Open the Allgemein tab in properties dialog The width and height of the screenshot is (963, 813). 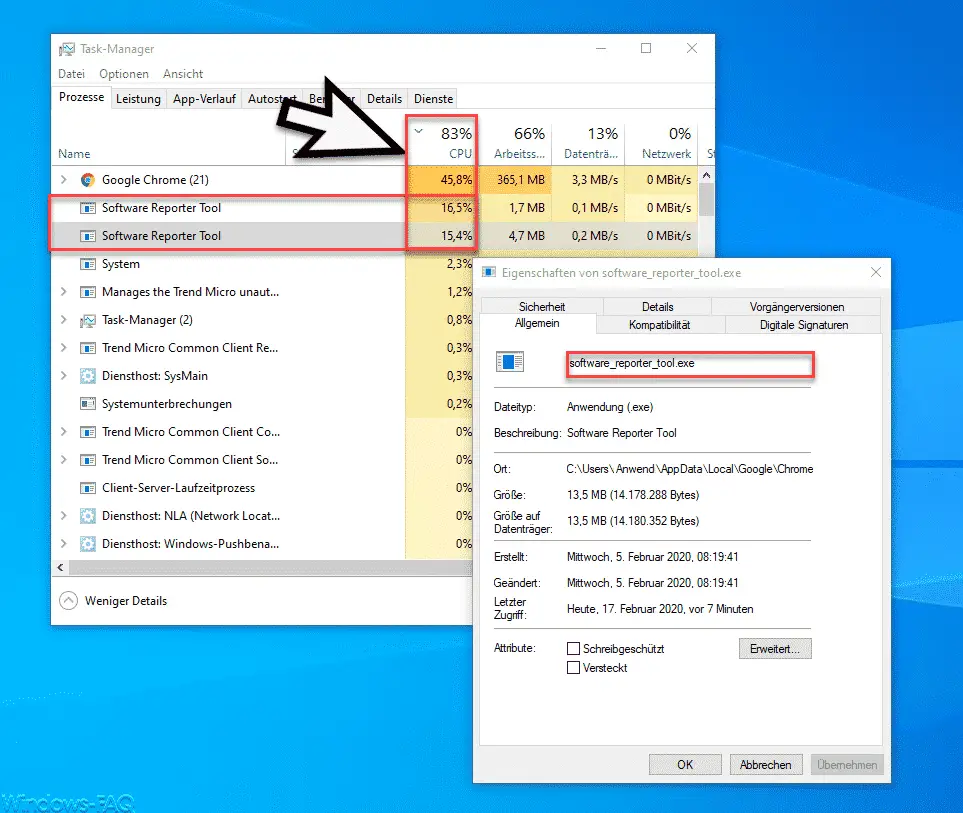coord(537,323)
